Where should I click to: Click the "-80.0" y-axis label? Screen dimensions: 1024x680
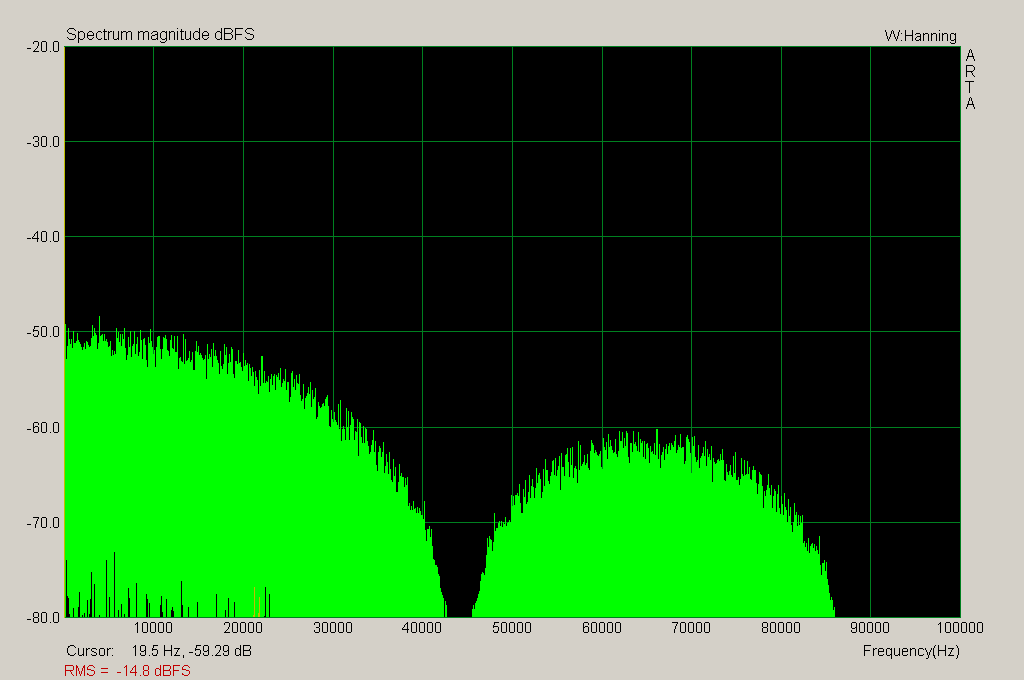43,618
